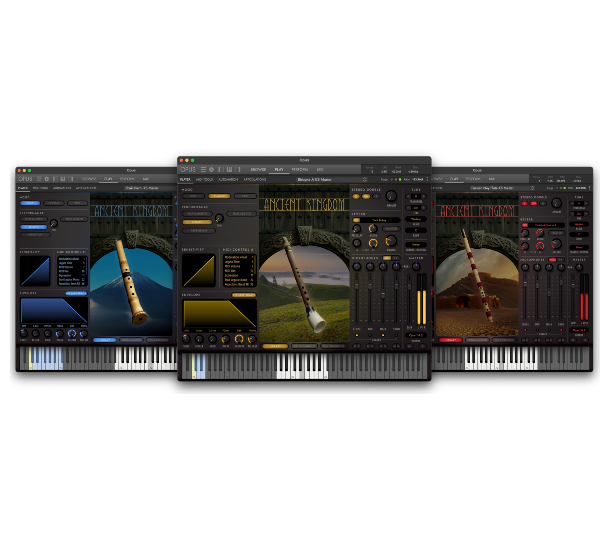Toggle the first Stereo Double button in the center window
Screen dimensions: 600x543
356,196
